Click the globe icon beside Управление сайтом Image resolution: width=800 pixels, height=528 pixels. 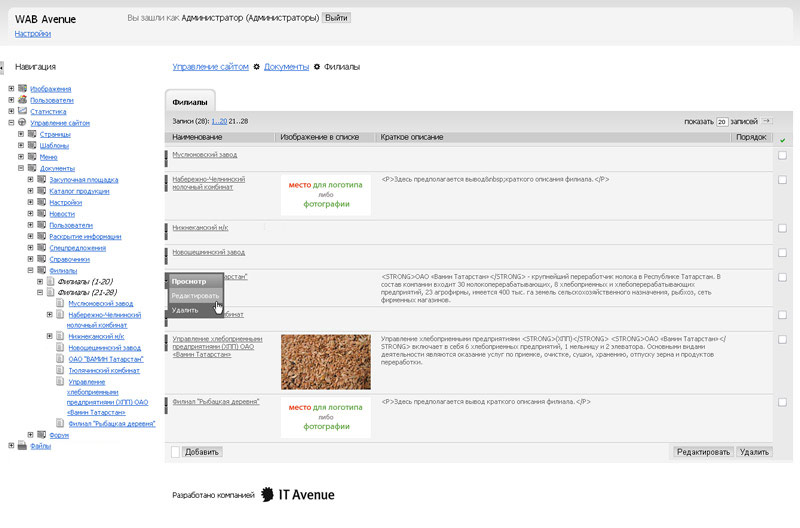point(22,123)
